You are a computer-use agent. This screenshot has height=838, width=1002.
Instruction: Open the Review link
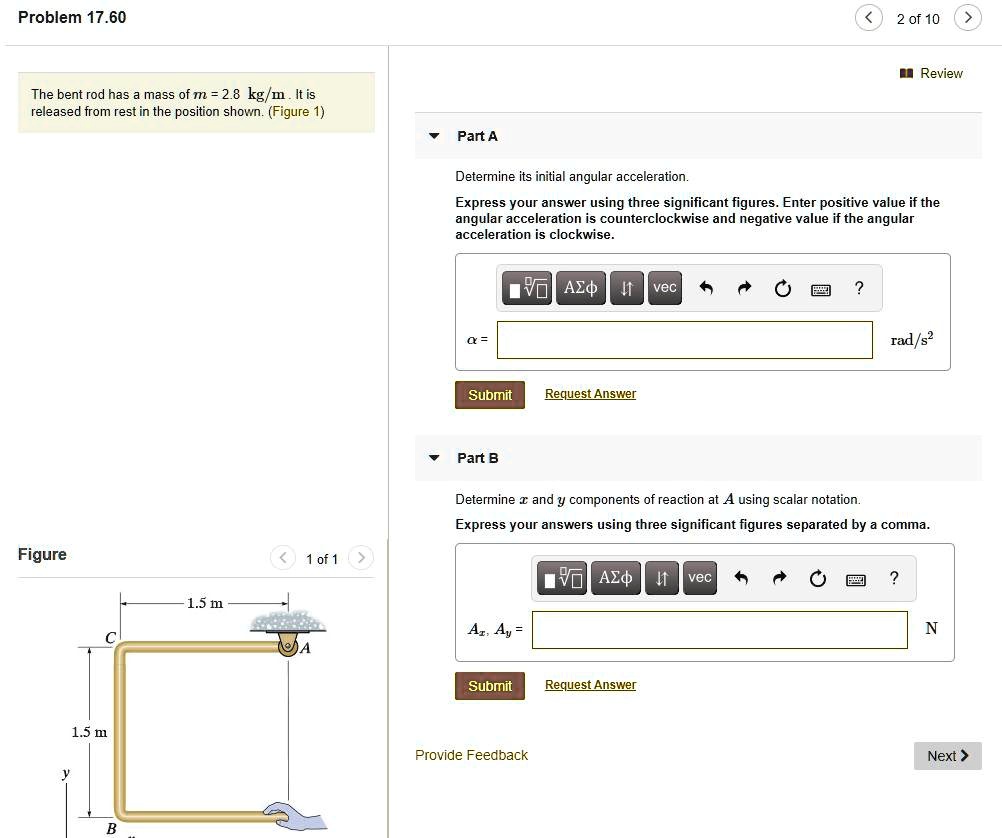(931, 73)
